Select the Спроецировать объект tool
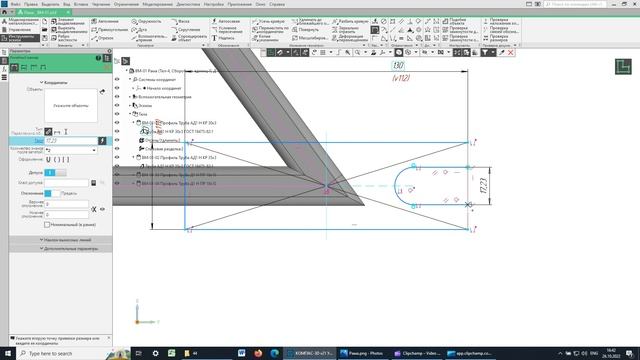 point(189,38)
